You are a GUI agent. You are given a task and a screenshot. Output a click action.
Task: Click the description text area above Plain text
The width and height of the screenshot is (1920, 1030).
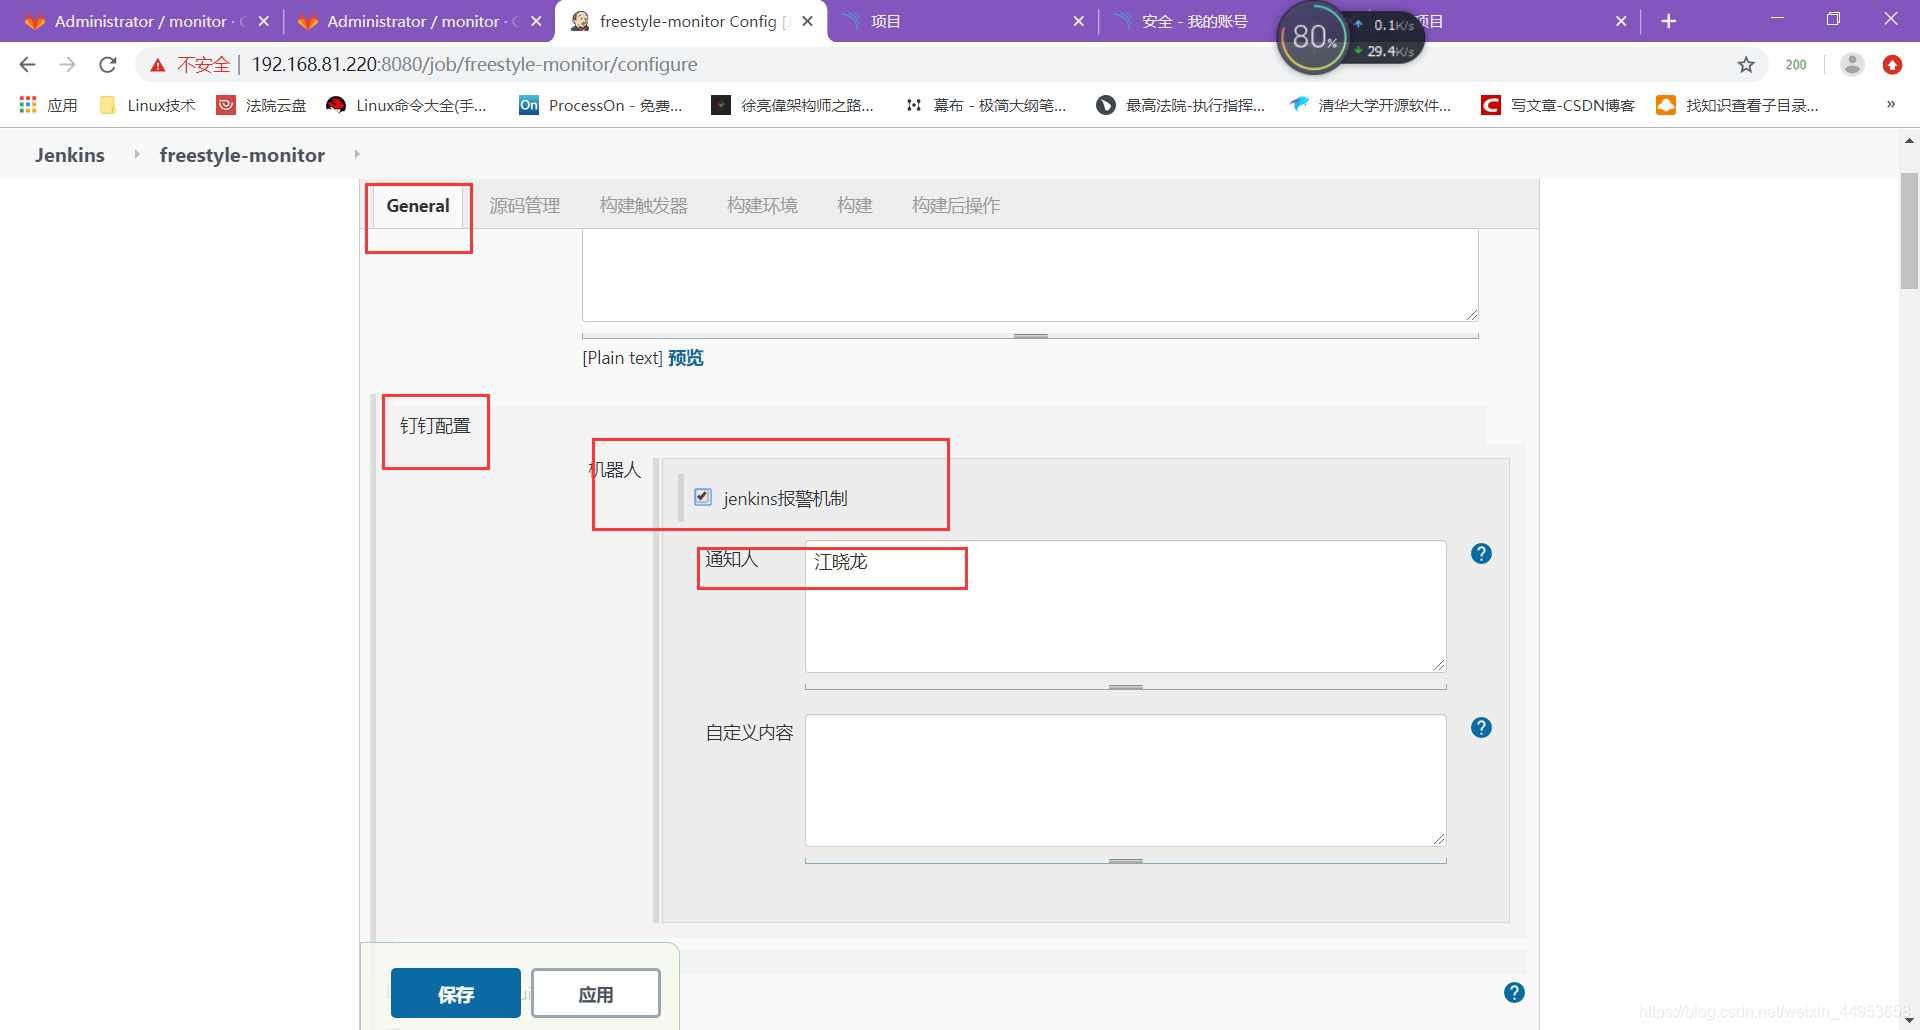1030,275
